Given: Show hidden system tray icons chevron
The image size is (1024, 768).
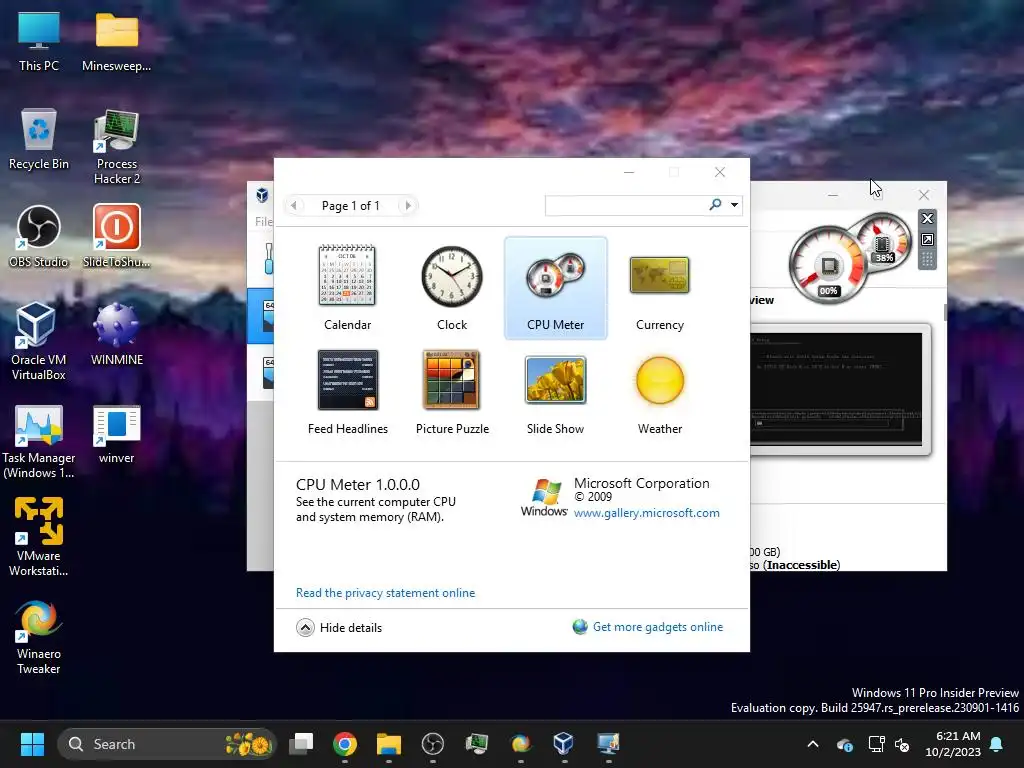Looking at the screenshot, I should 813,744.
